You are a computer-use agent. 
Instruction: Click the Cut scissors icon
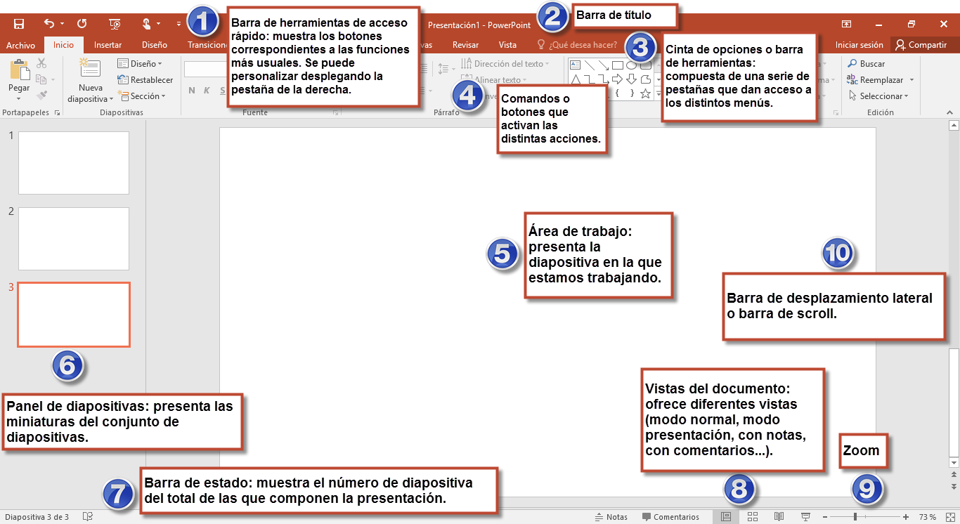click(x=42, y=63)
